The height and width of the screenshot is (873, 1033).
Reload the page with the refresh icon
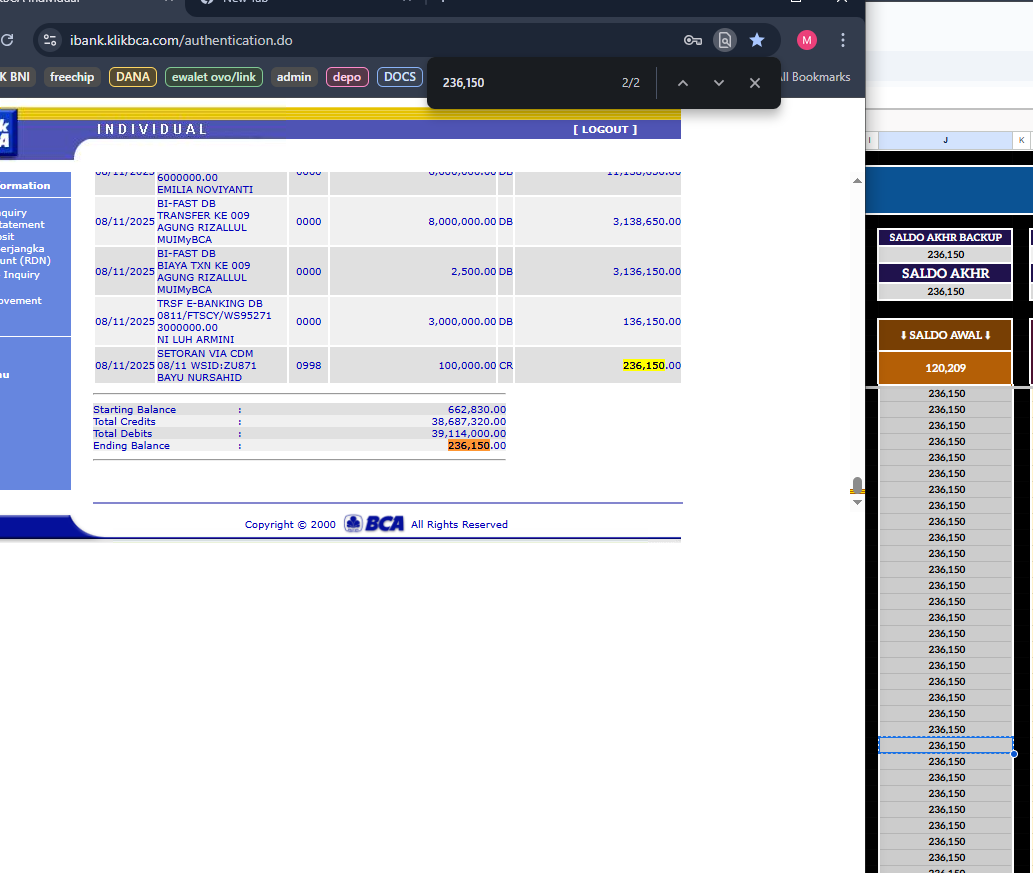(7, 40)
